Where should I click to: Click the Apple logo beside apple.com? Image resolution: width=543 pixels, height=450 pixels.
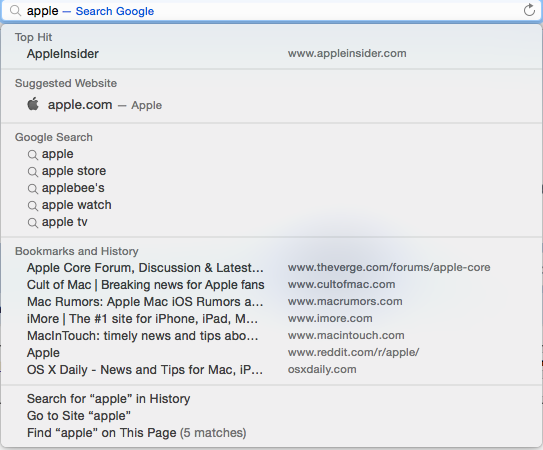point(33,104)
